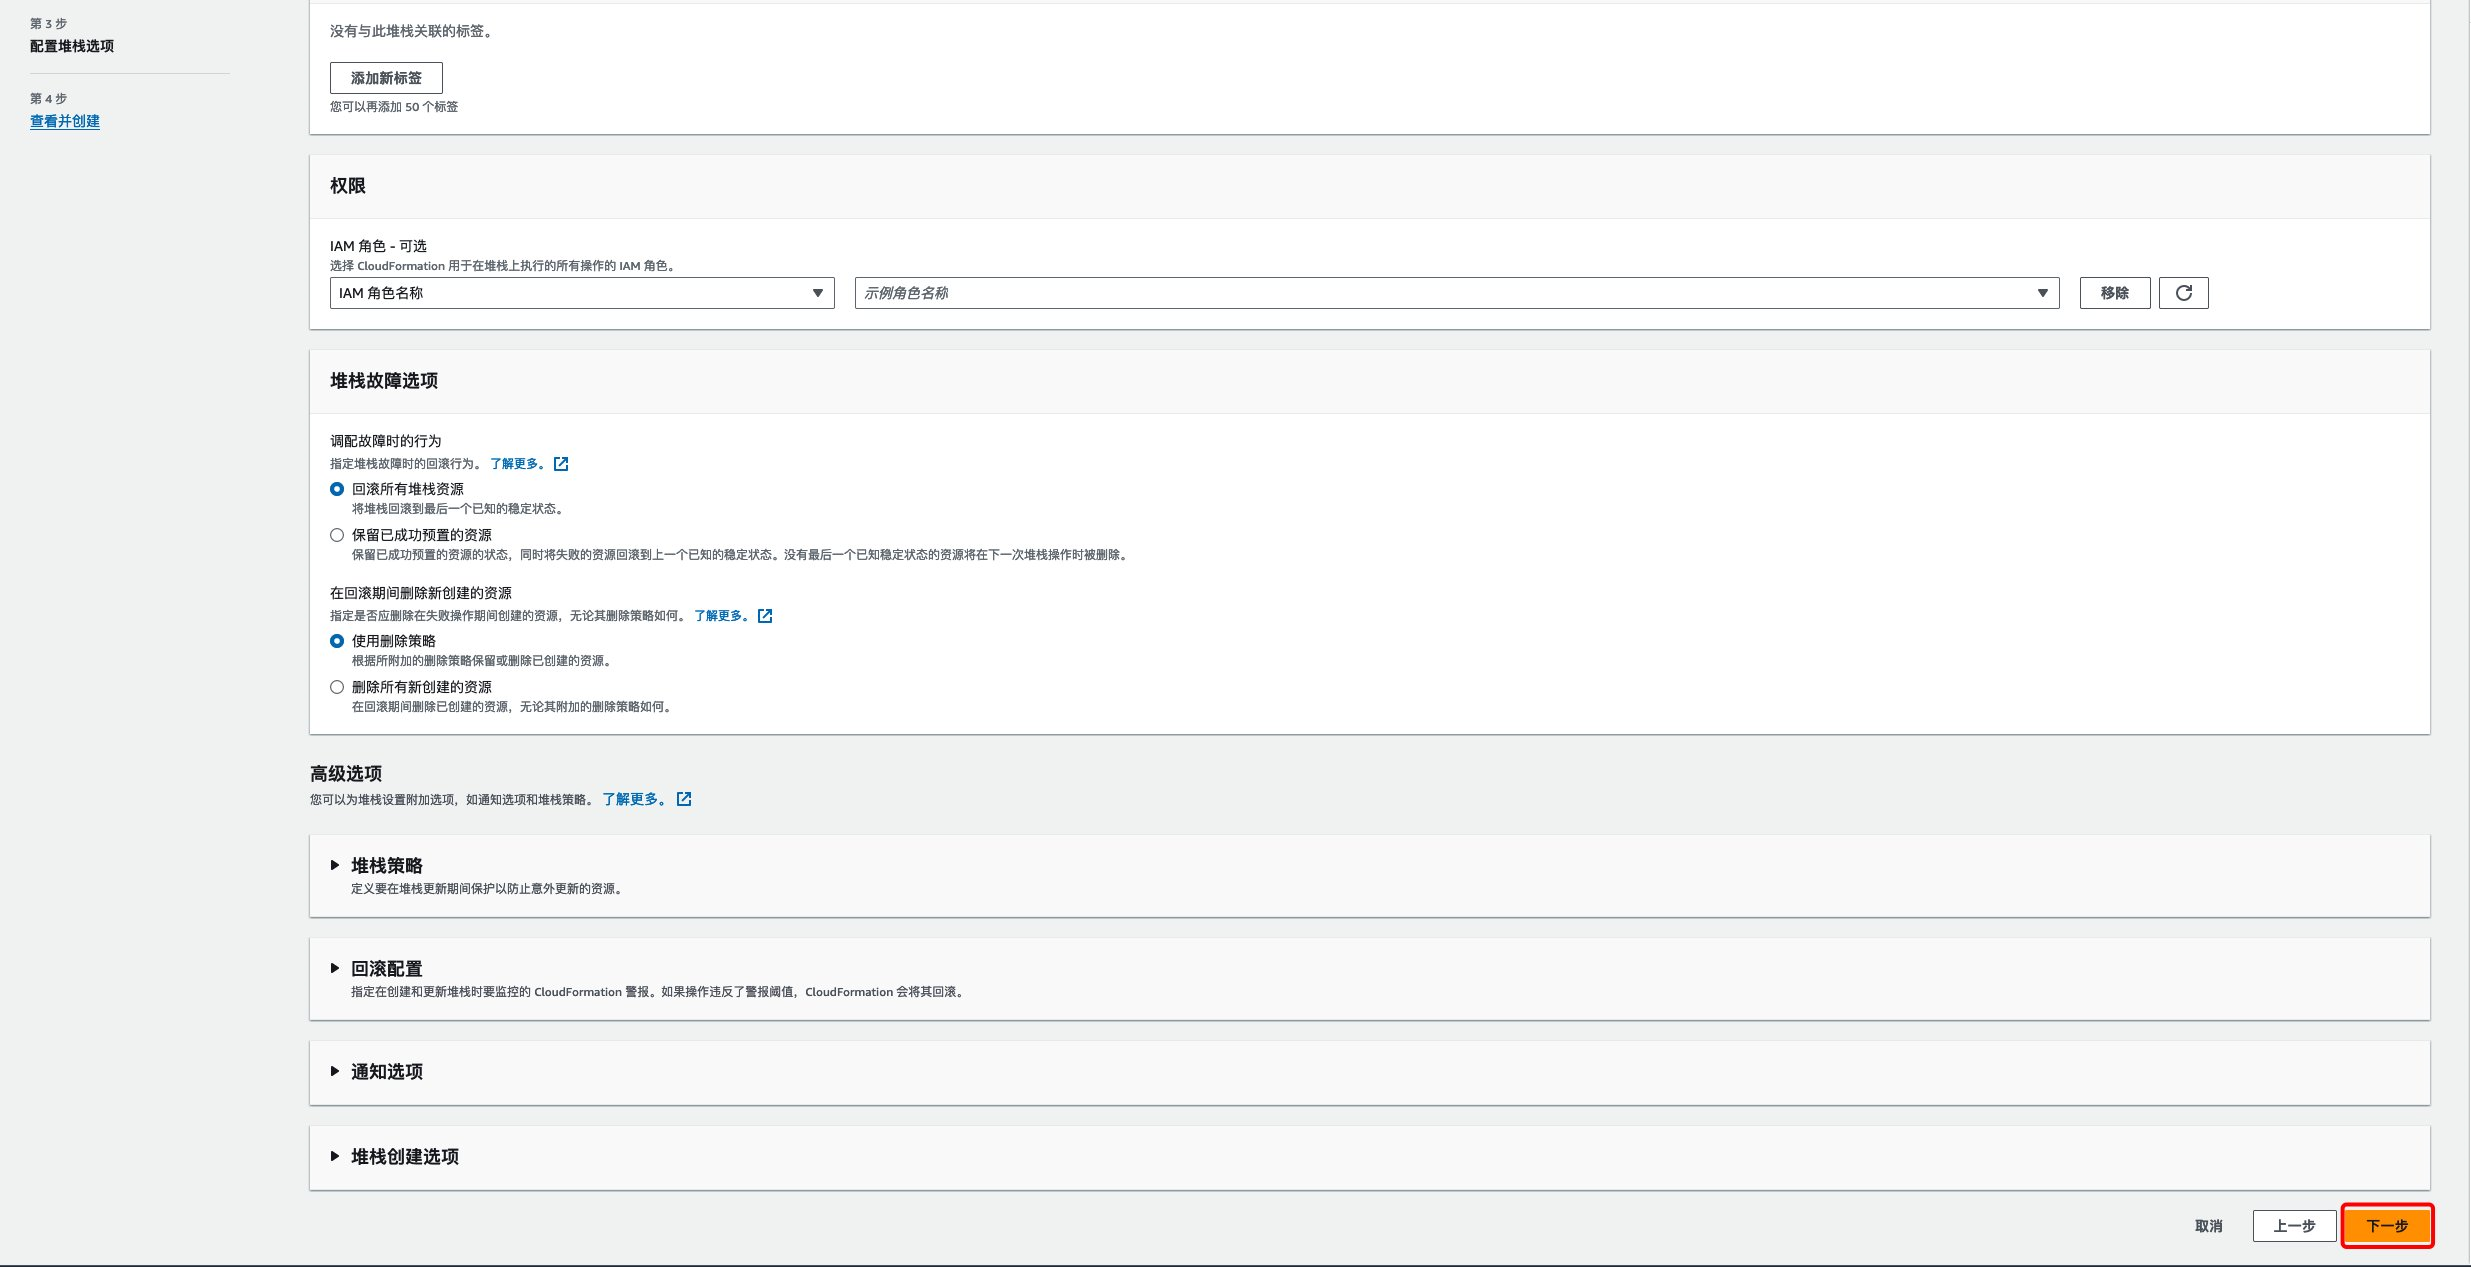The image size is (2471, 1267).
Task: Click 取消 to cancel stack creation
Action: pyautogui.click(x=2208, y=1226)
